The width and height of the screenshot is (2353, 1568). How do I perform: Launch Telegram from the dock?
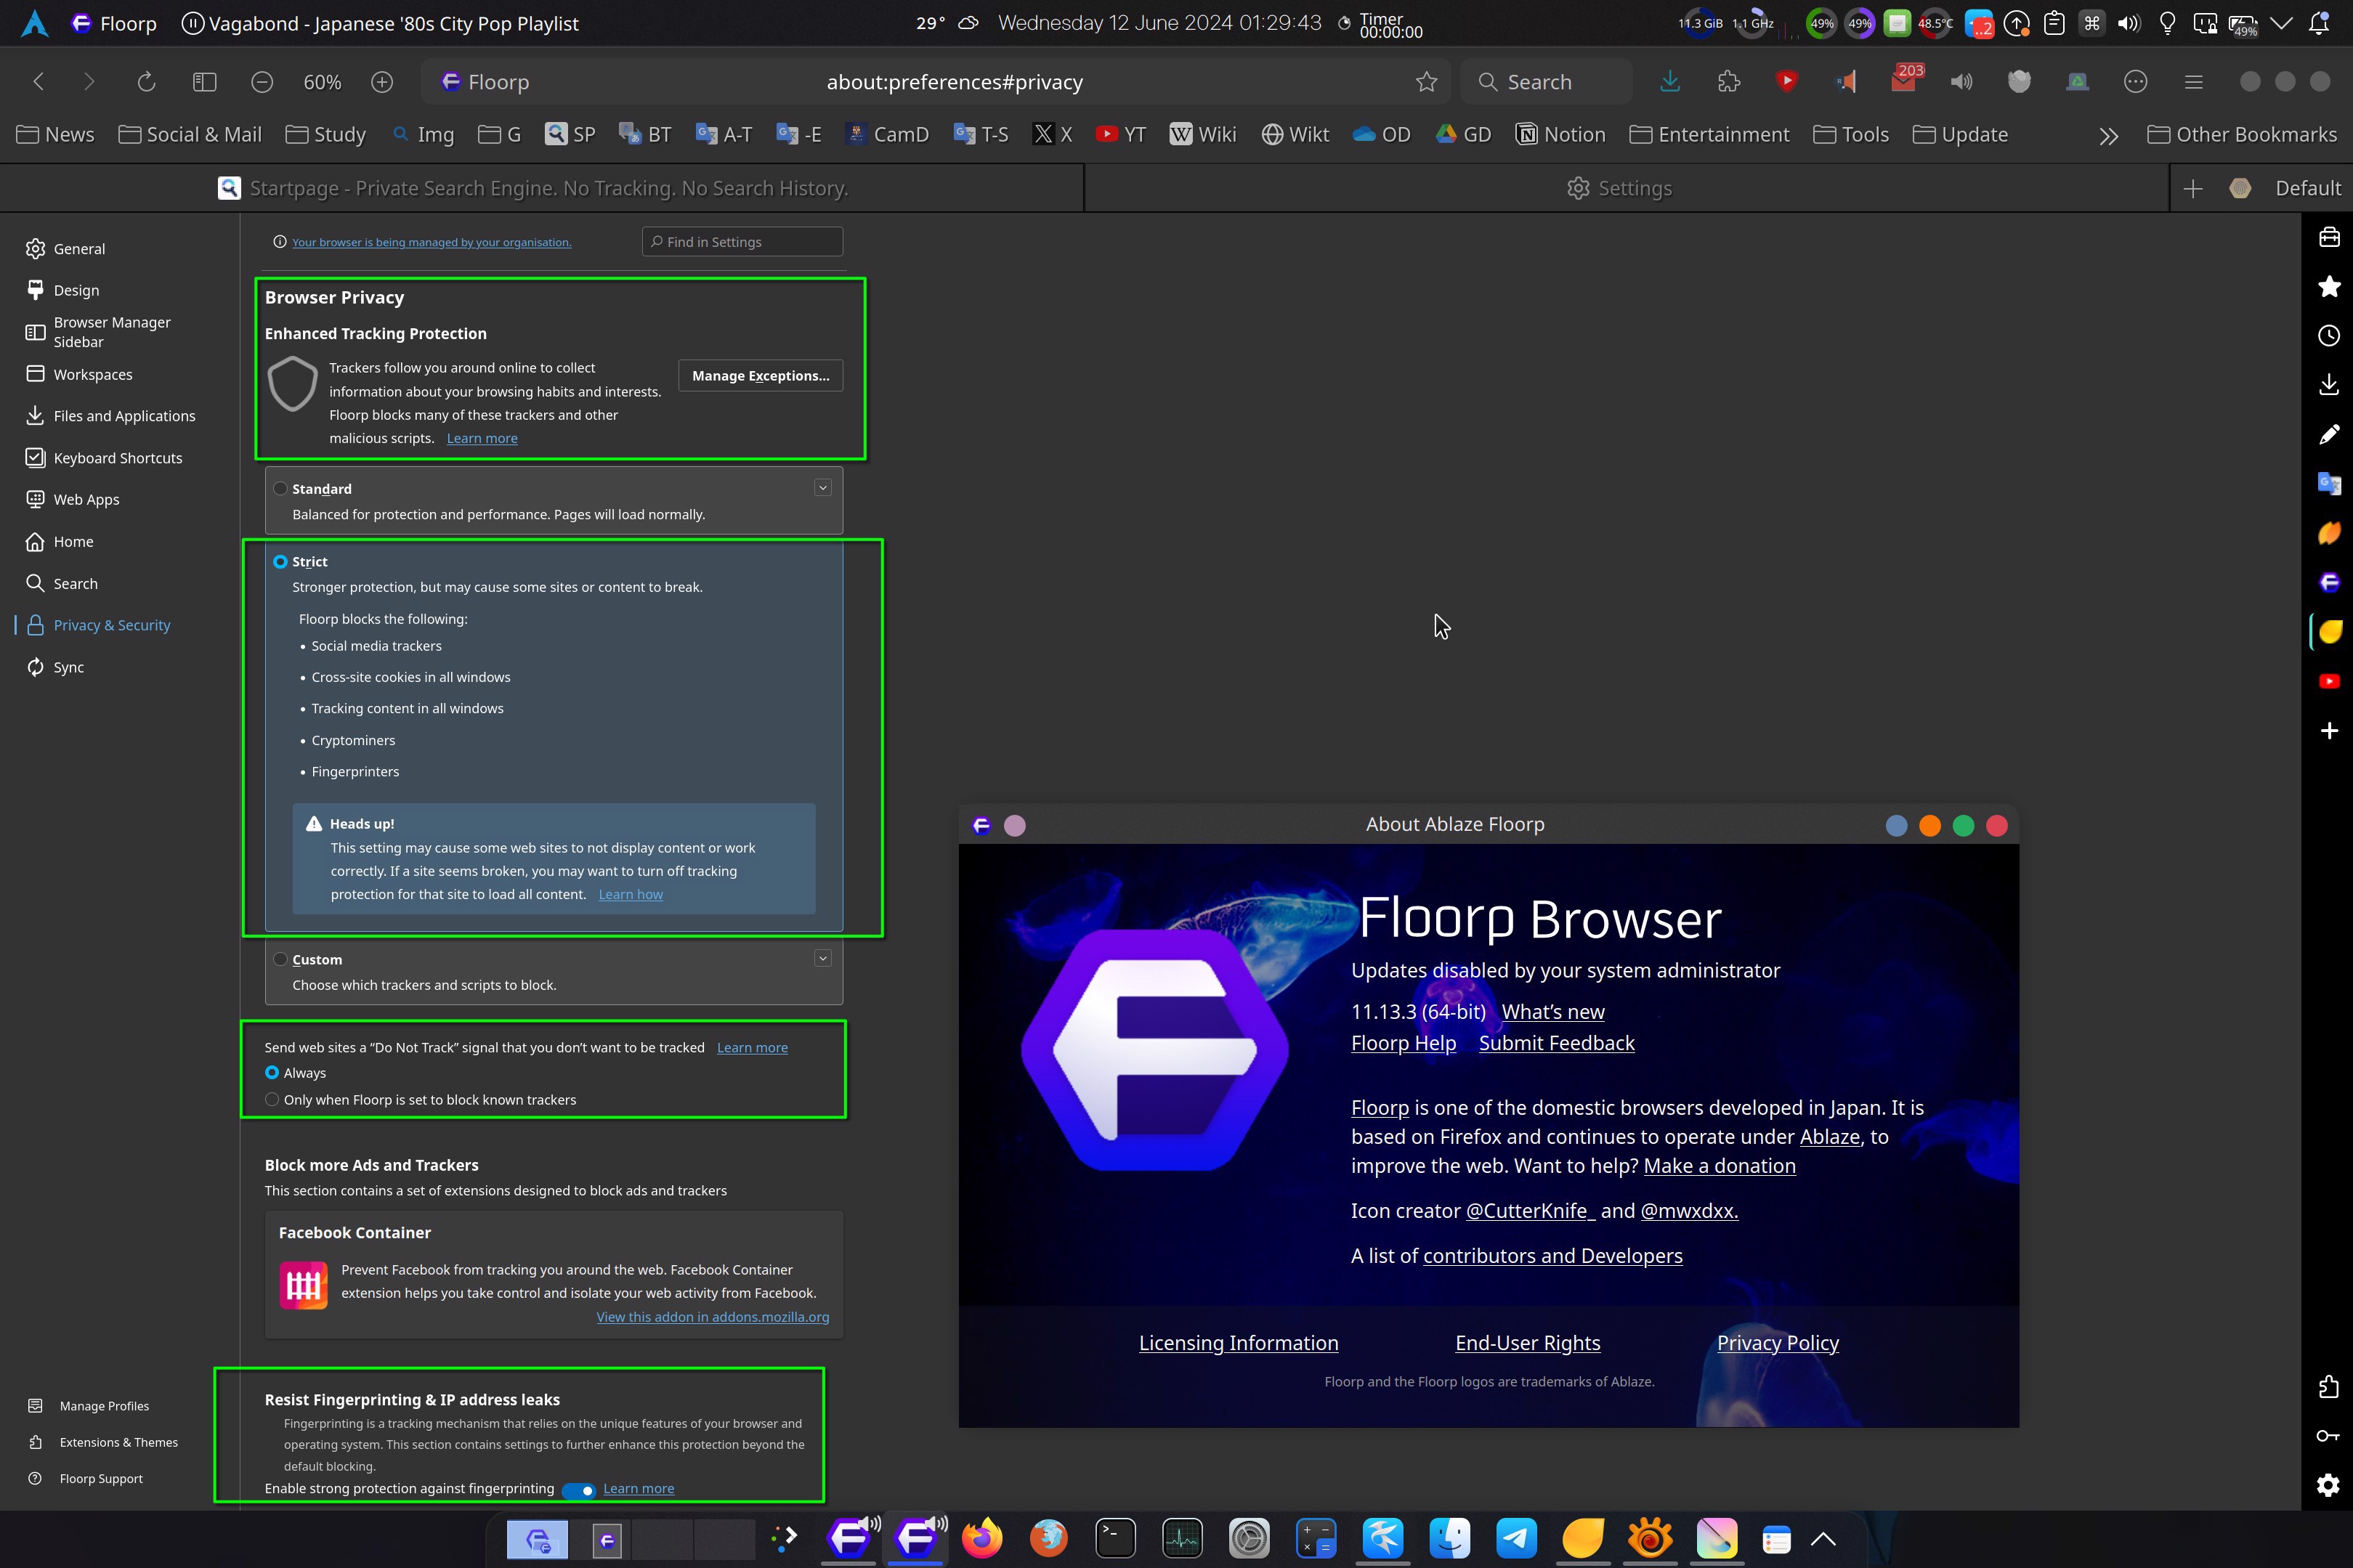1516,1538
